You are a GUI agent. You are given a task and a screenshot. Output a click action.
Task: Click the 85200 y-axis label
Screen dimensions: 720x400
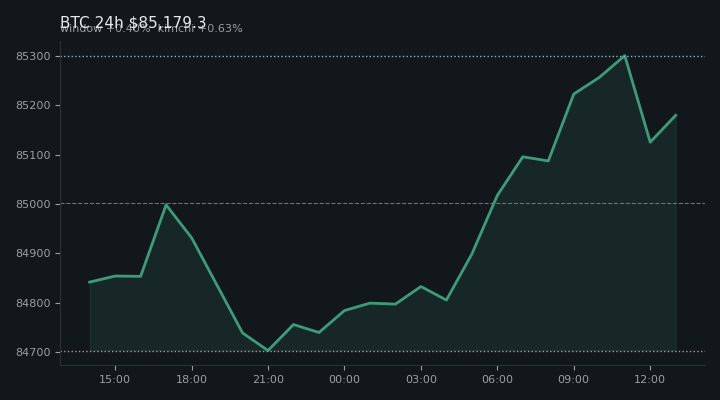tap(33, 106)
